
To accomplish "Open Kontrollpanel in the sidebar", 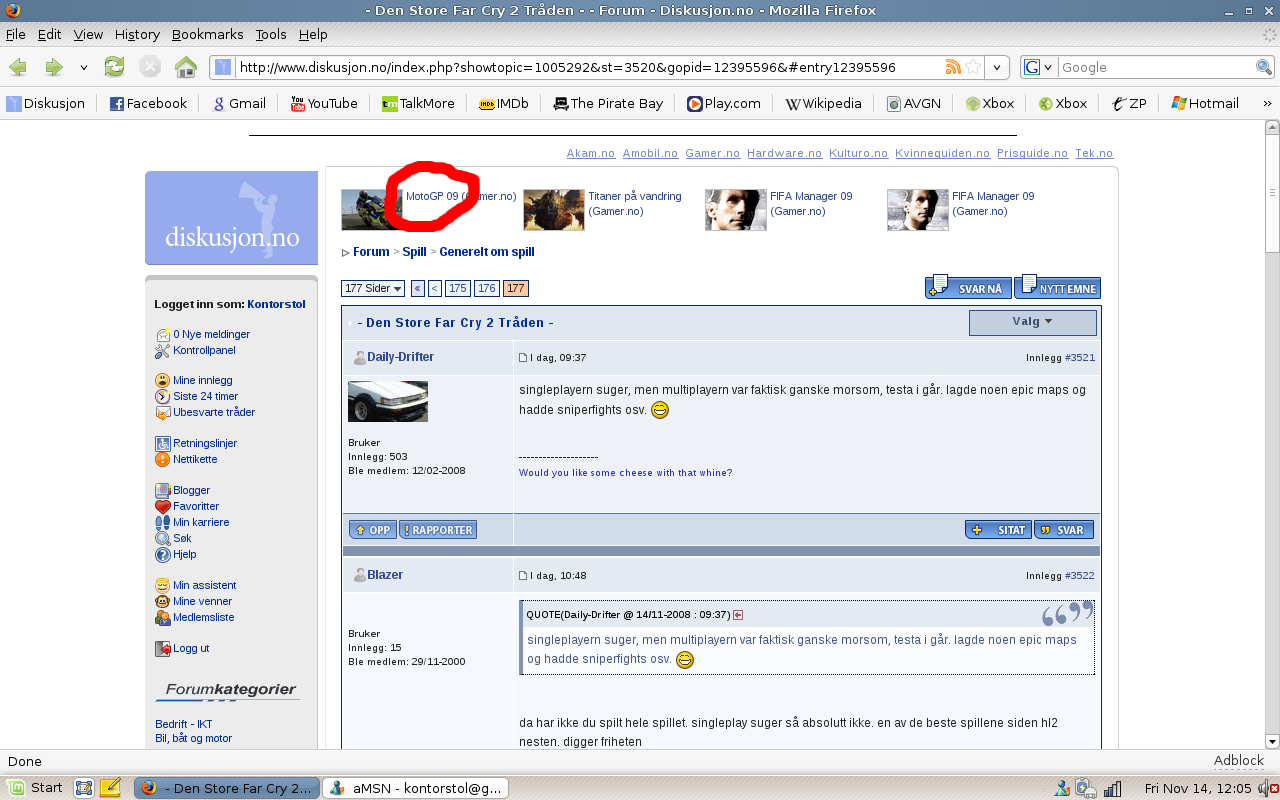I will tap(204, 350).
